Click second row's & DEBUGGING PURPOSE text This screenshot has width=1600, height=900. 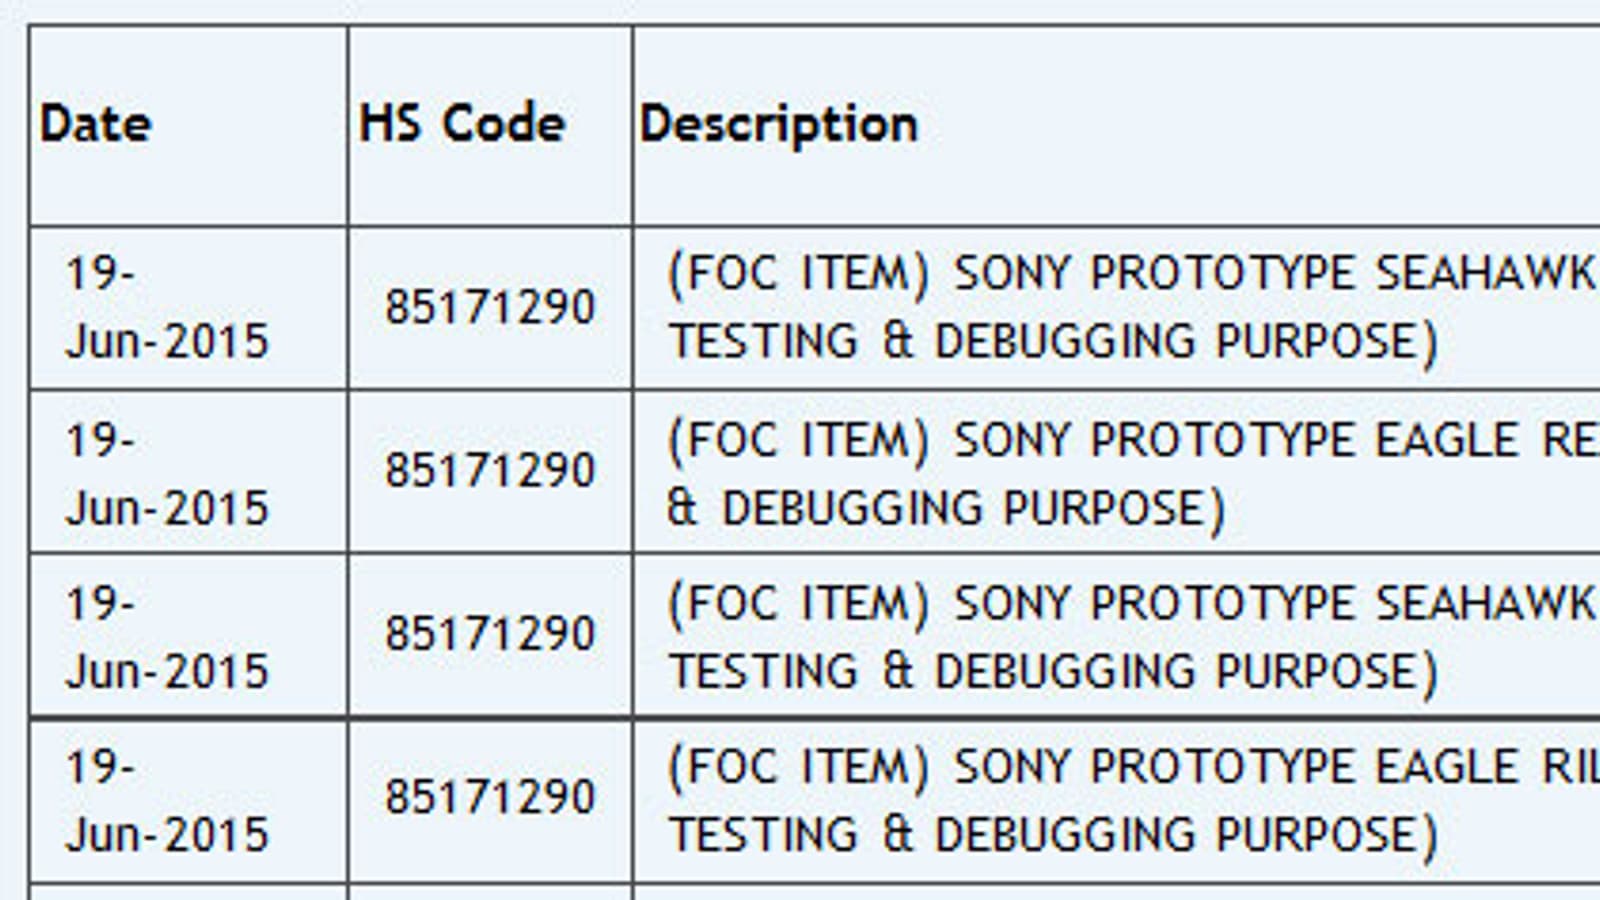click(x=946, y=508)
